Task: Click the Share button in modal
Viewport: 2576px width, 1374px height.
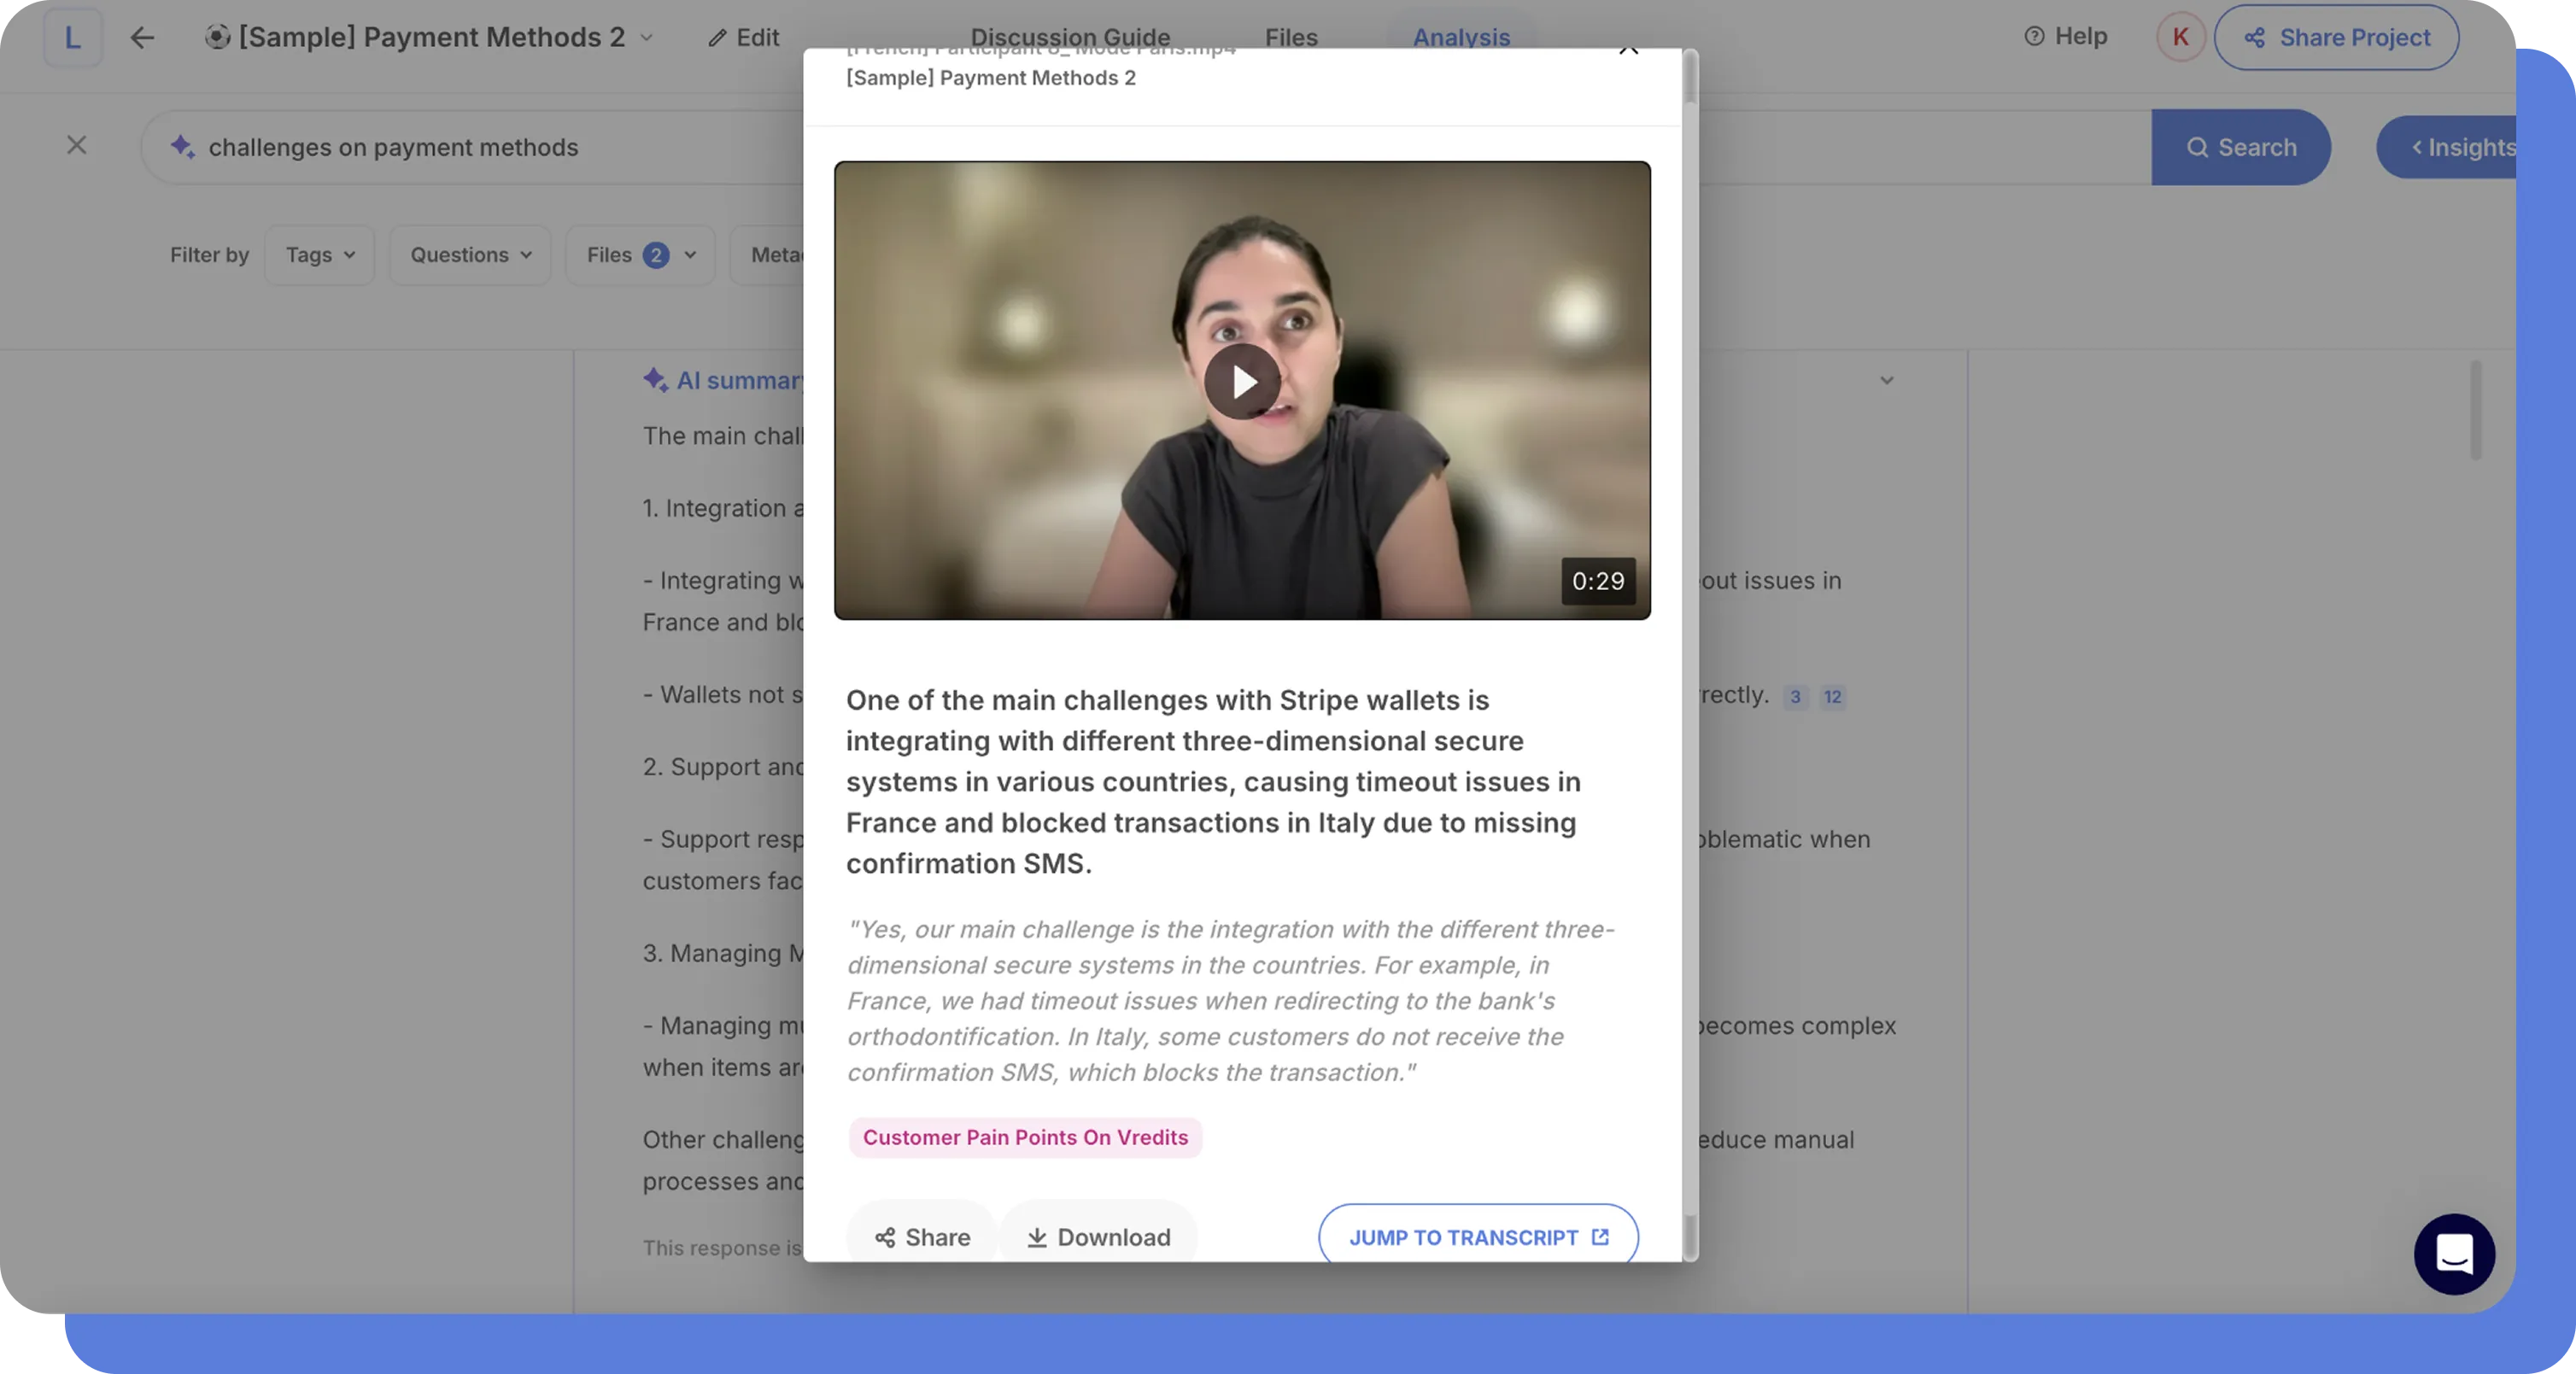Action: (x=922, y=1236)
